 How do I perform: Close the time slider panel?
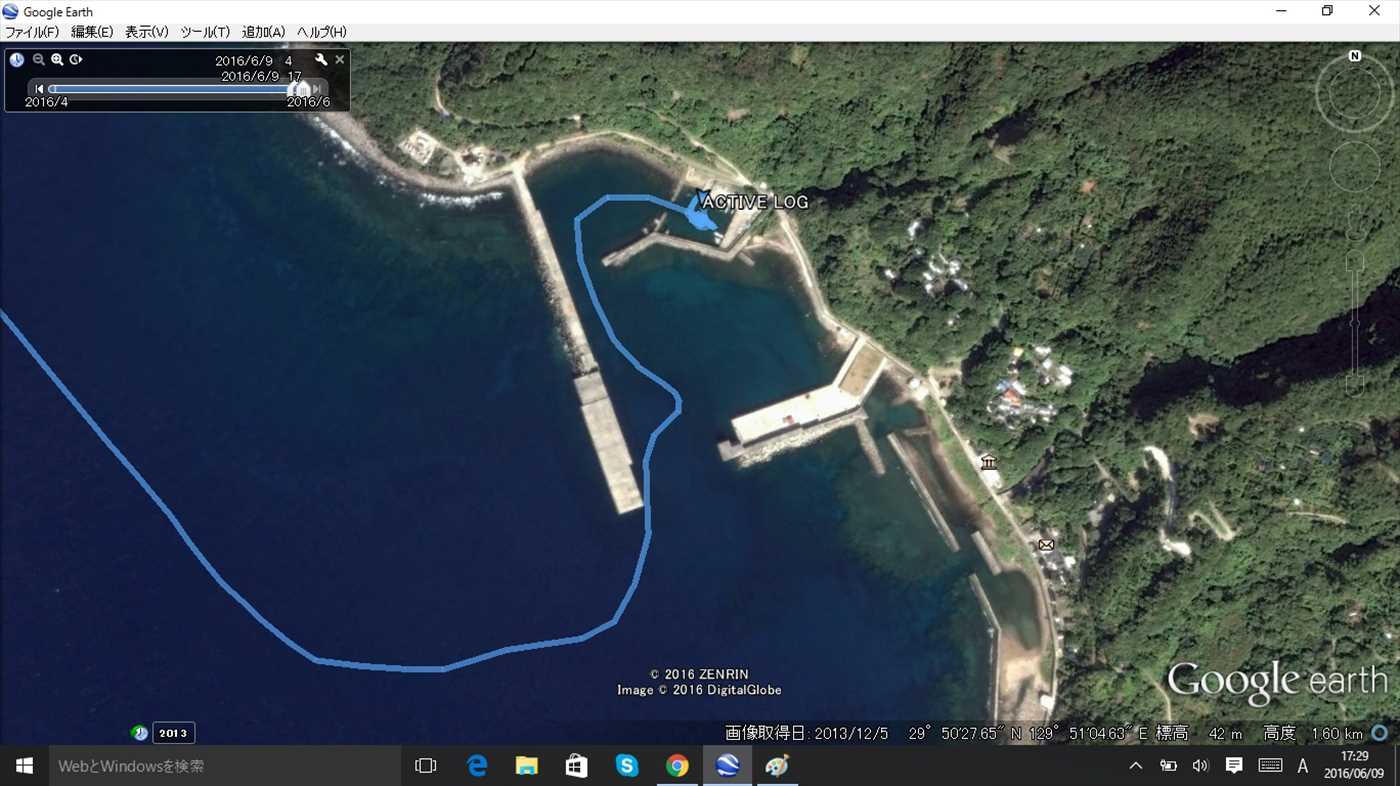pos(340,60)
